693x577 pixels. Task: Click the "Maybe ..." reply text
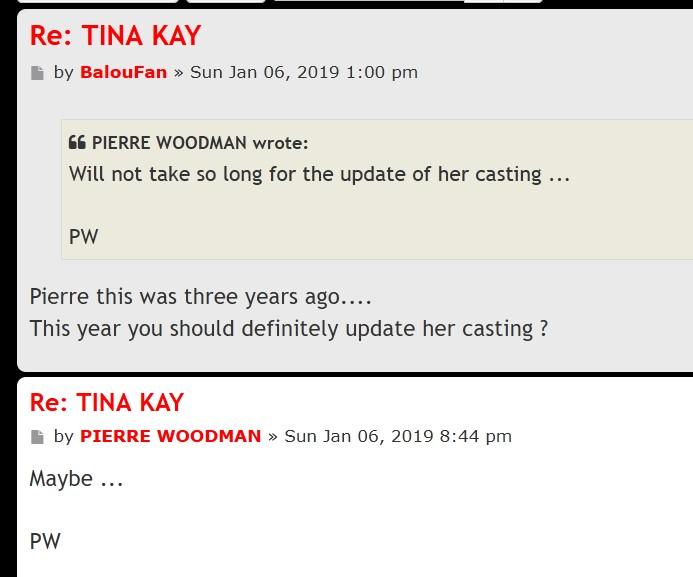point(76,479)
